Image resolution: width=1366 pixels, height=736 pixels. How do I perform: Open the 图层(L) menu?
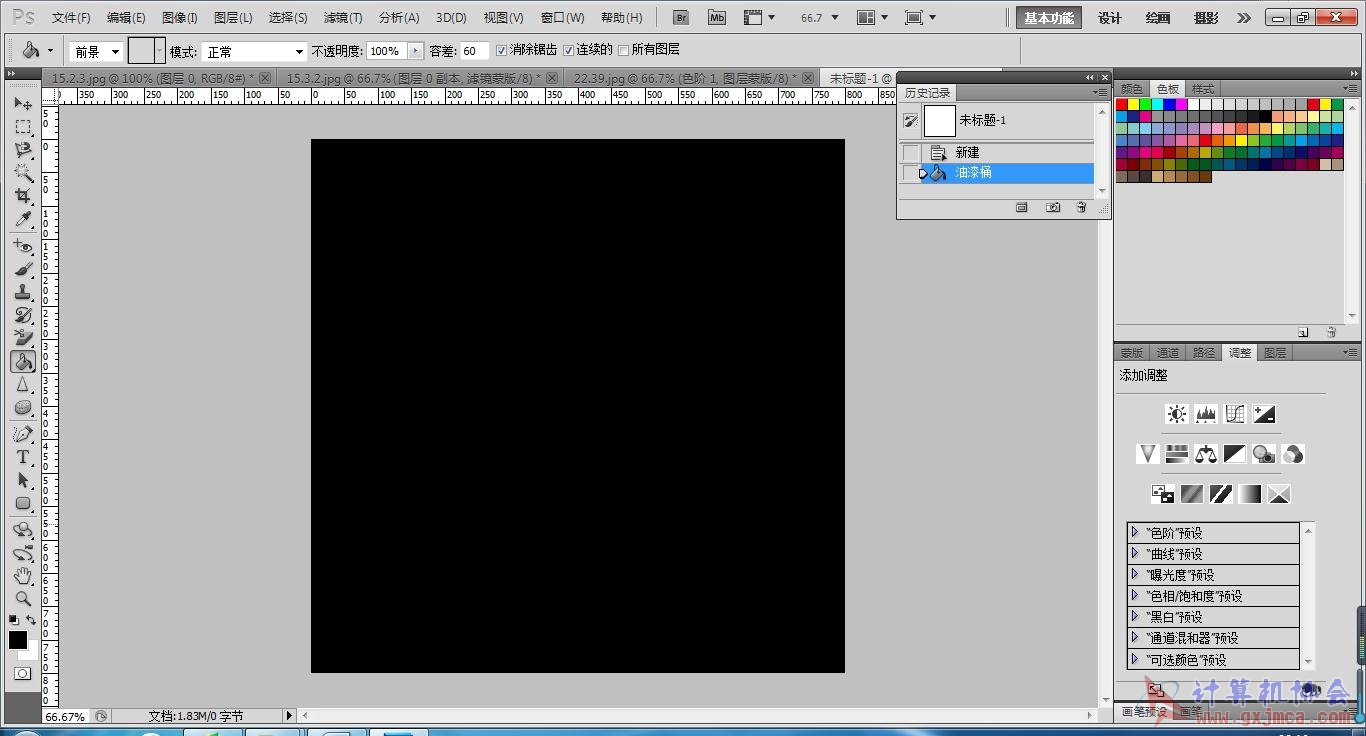(x=233, y=18)
